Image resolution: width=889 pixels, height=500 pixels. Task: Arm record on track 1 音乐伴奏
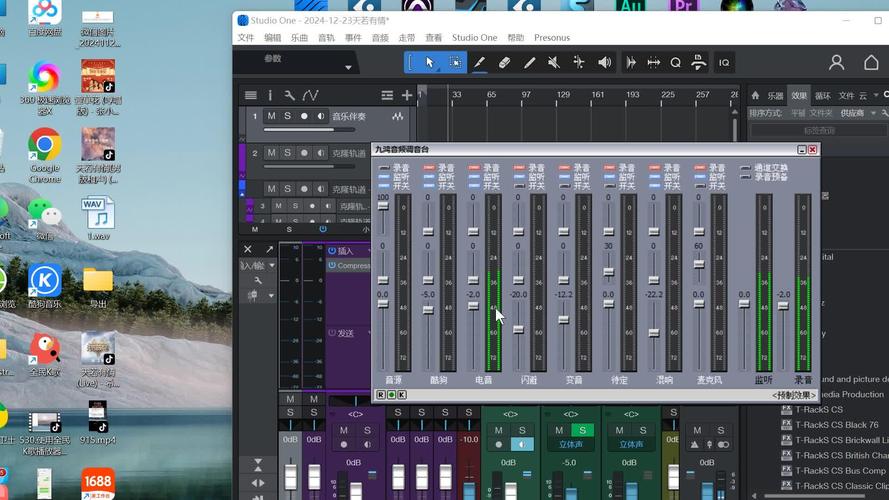coord(304,116)
